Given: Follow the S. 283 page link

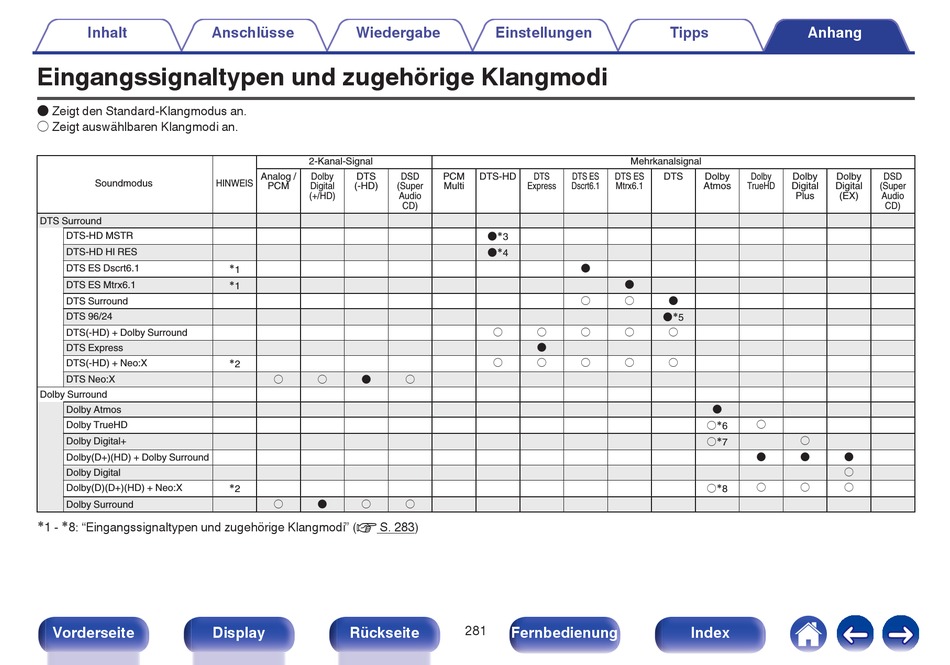Looking at the screenshot, I should pos(397,528).
